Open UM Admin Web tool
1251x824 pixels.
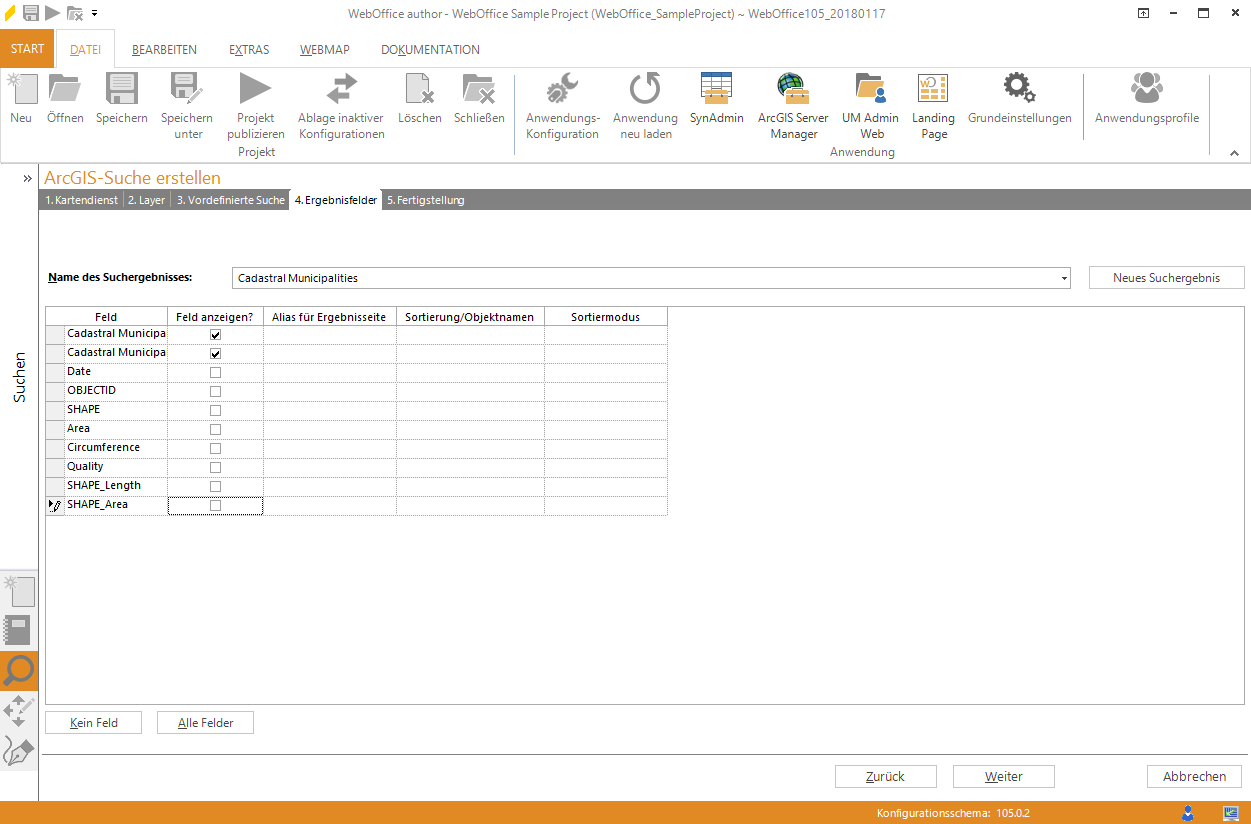pos(871,90)
